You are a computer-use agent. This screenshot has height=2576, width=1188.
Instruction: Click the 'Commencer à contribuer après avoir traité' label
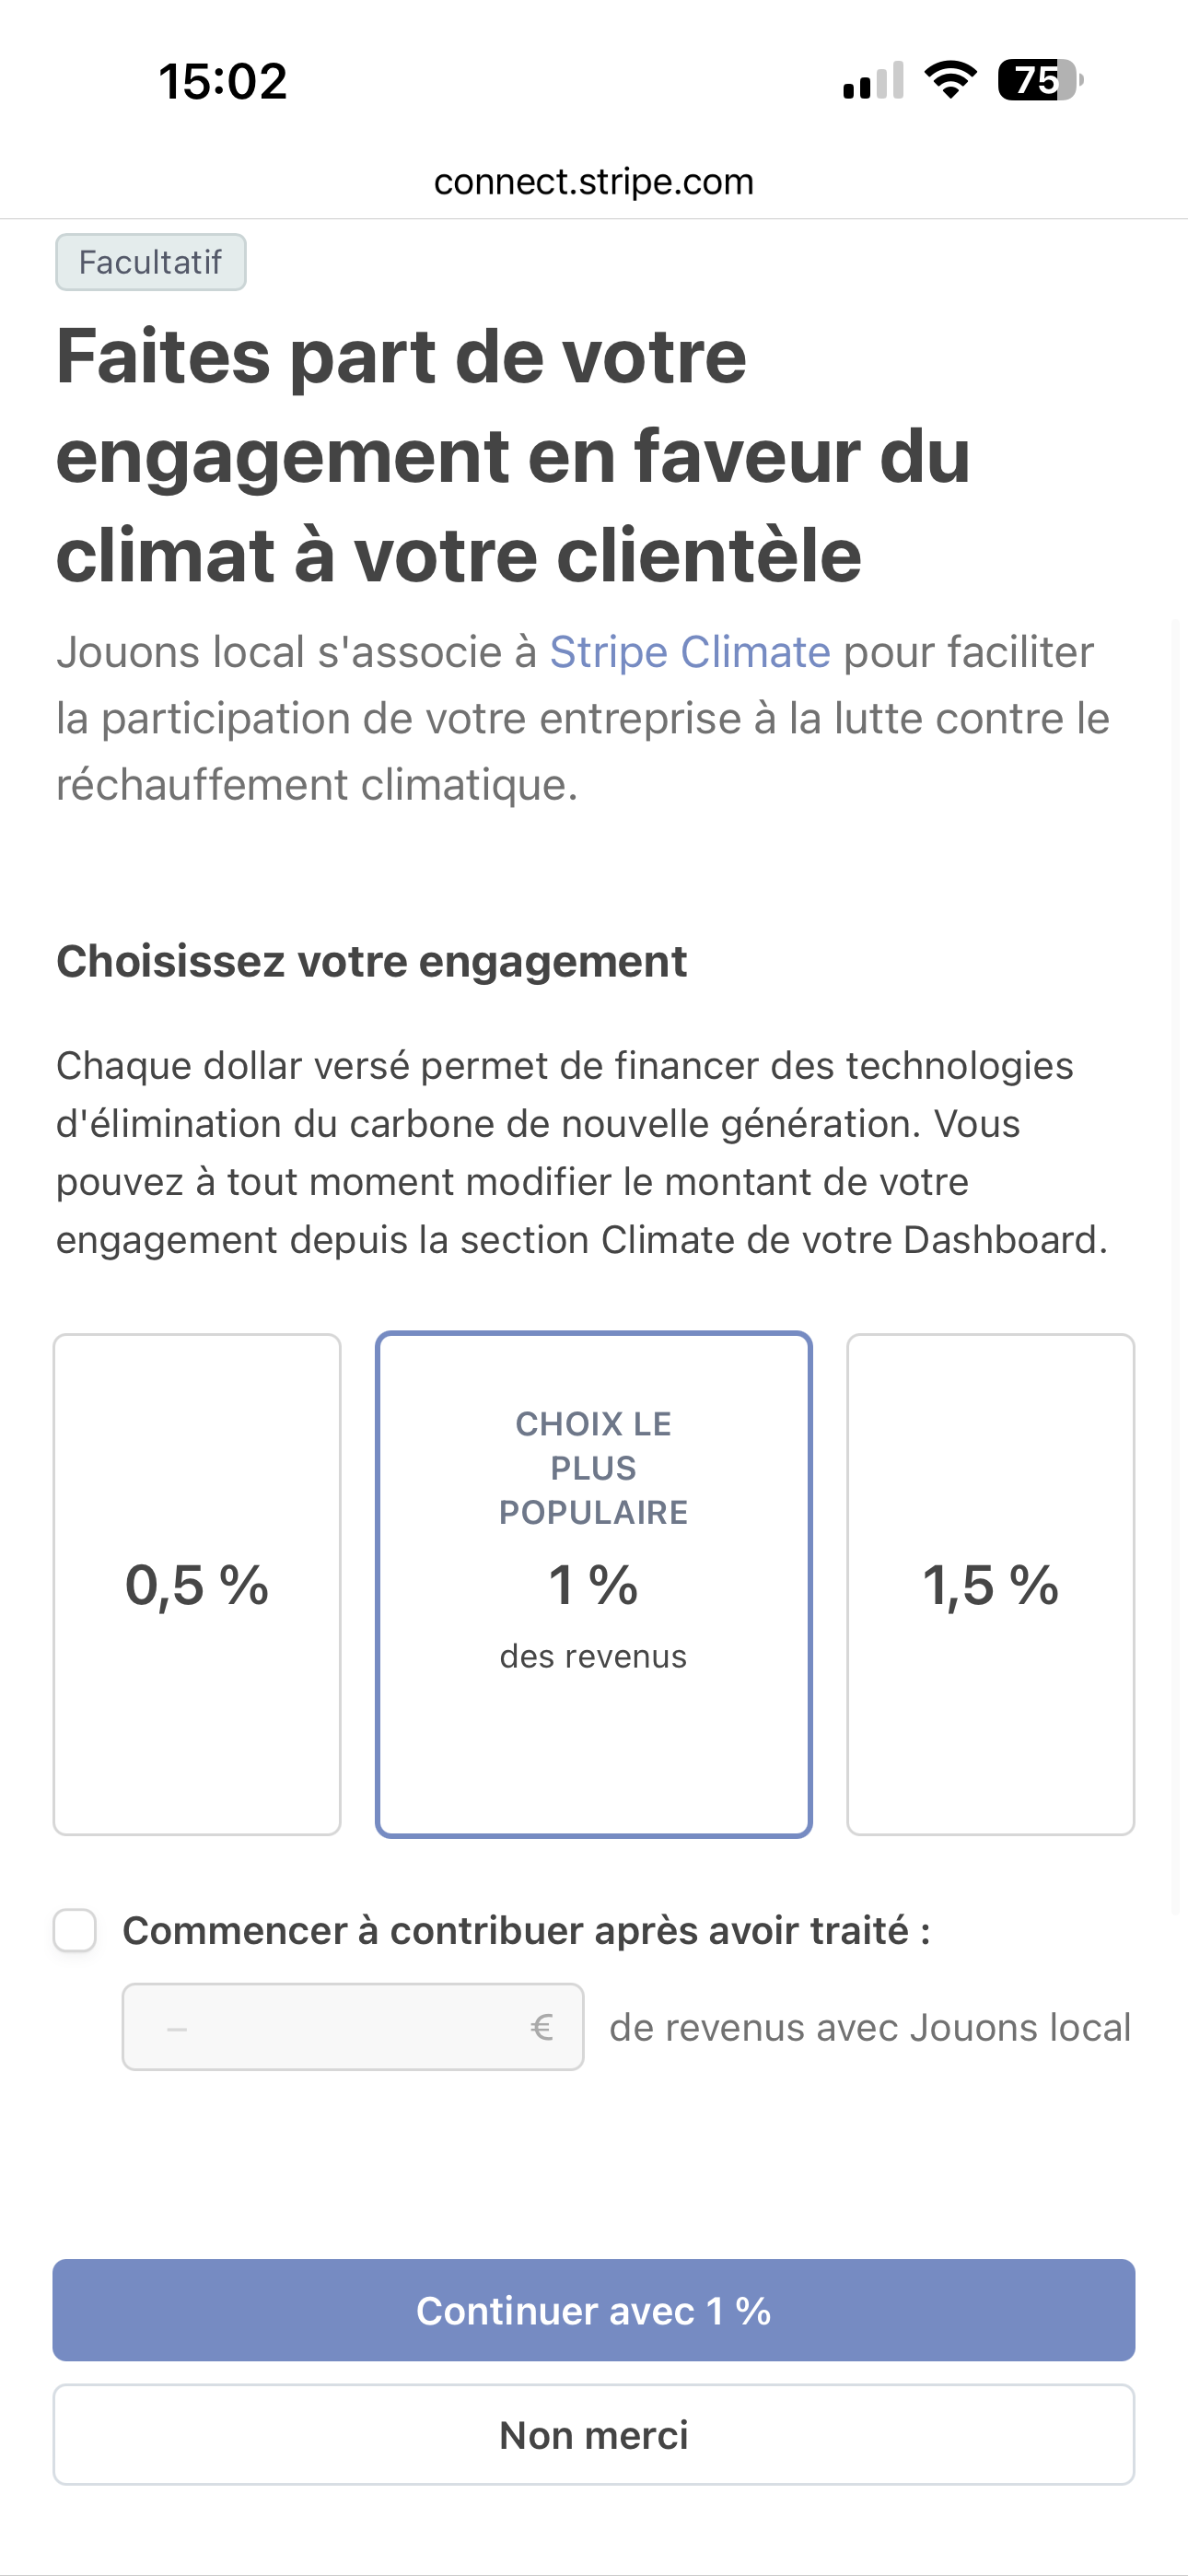click(526, 1930)
